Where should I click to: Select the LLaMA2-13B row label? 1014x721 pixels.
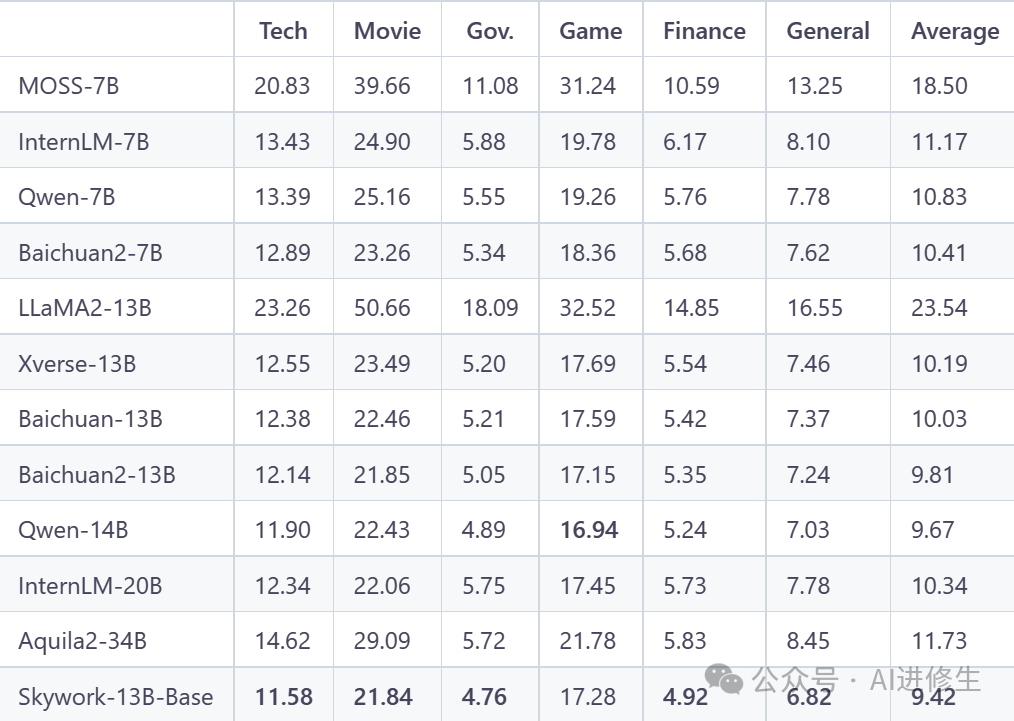[x=85, y=308]
